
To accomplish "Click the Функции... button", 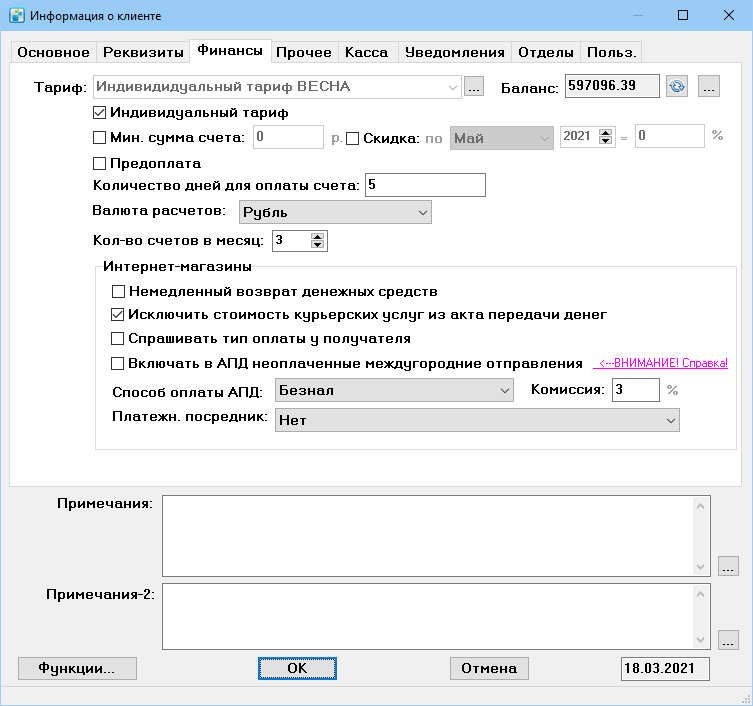I will (x=77, y=669).
